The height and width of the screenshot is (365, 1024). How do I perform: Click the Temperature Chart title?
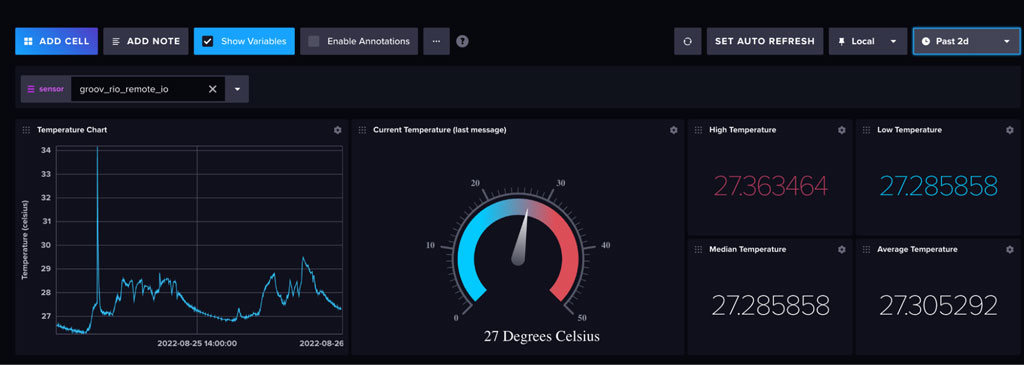tap(72, 130)
